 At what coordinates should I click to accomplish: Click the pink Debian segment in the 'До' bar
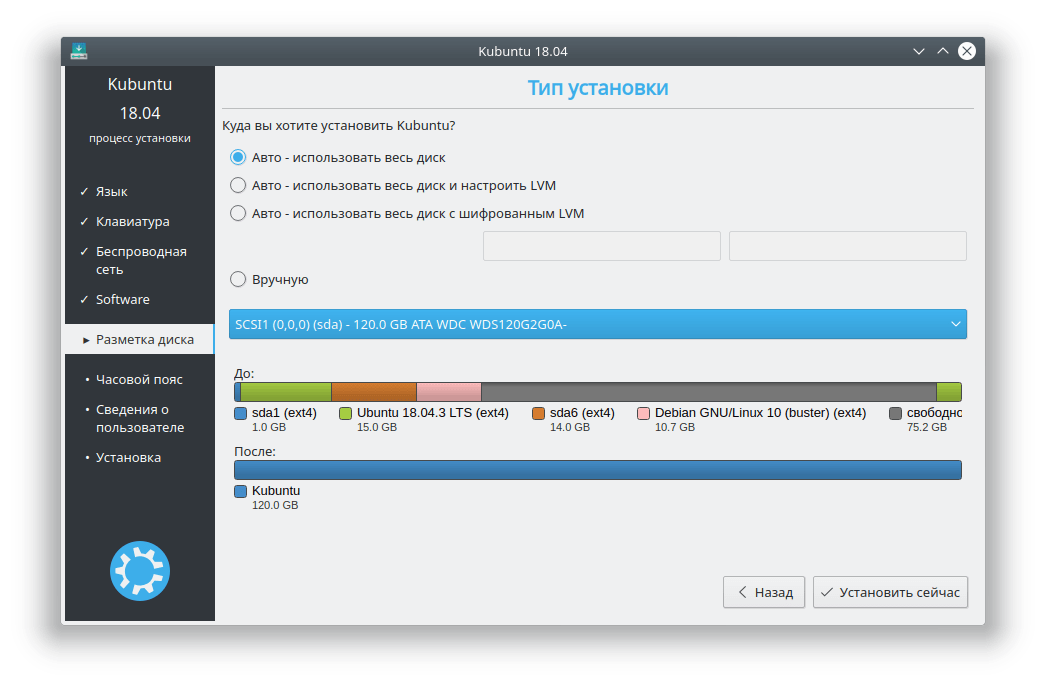pyautogui.click(x=449, y=392)
